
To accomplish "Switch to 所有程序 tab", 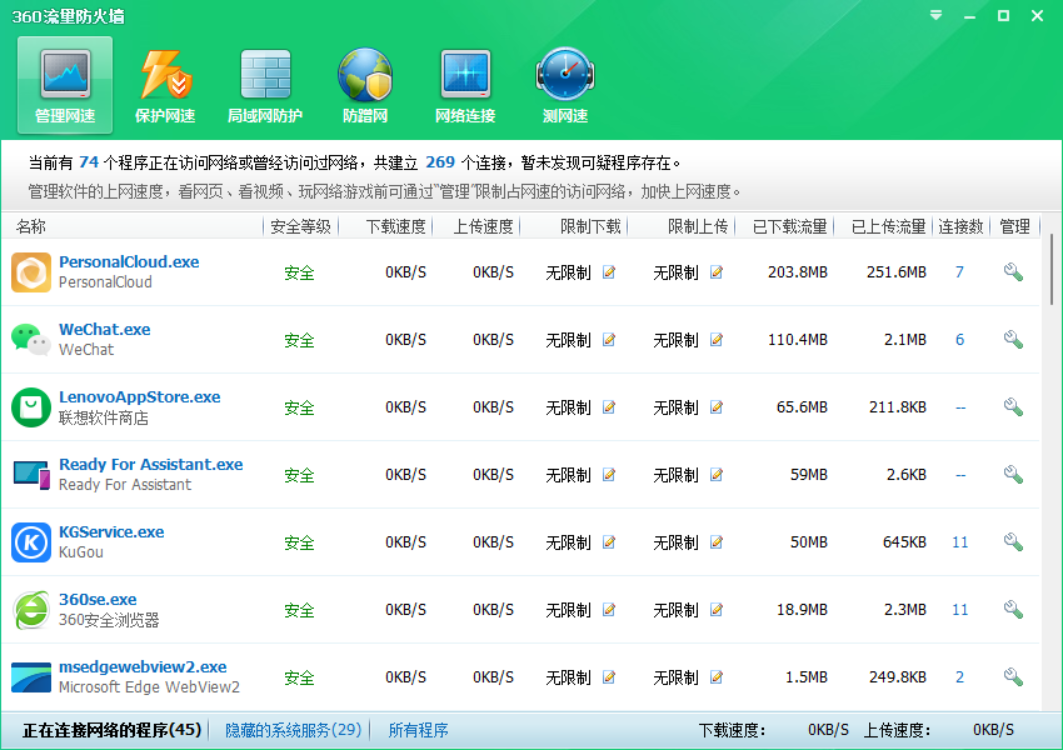I will coord(418,730).
